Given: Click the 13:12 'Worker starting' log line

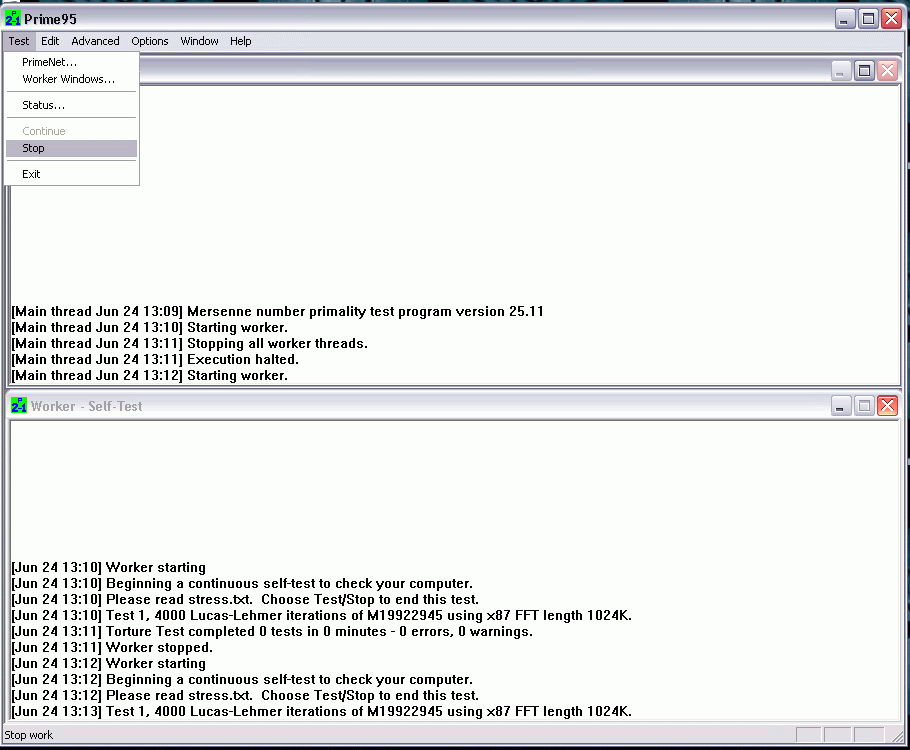Looking at the screenshot, I should (109, 664).
